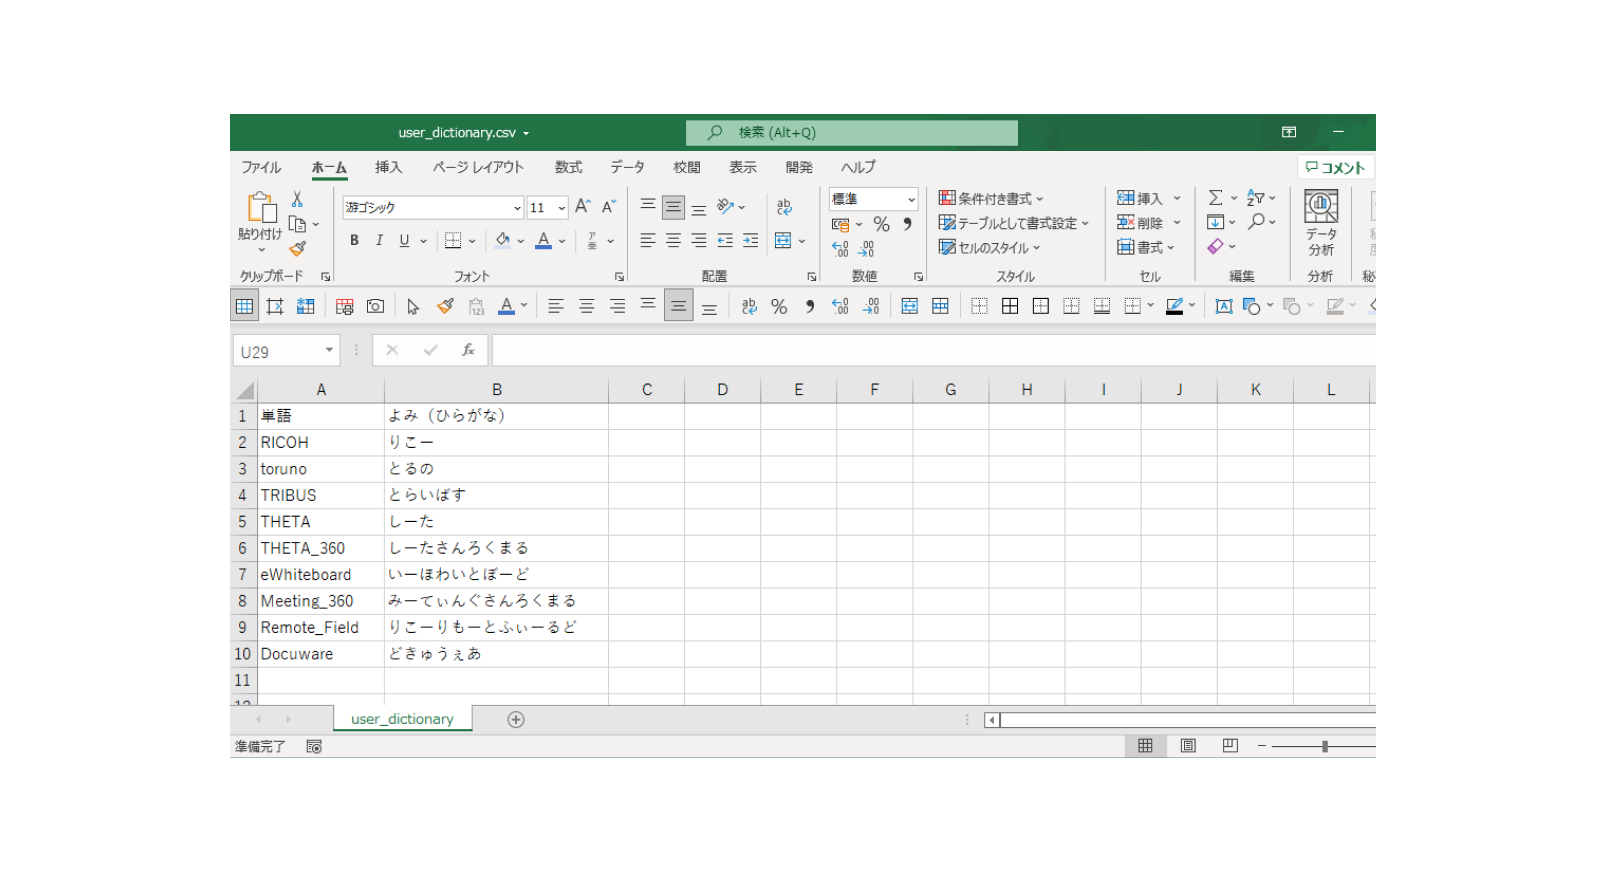Click the macro recording icon in status bar
This screenshot has width=1610, height=890.
314,747
